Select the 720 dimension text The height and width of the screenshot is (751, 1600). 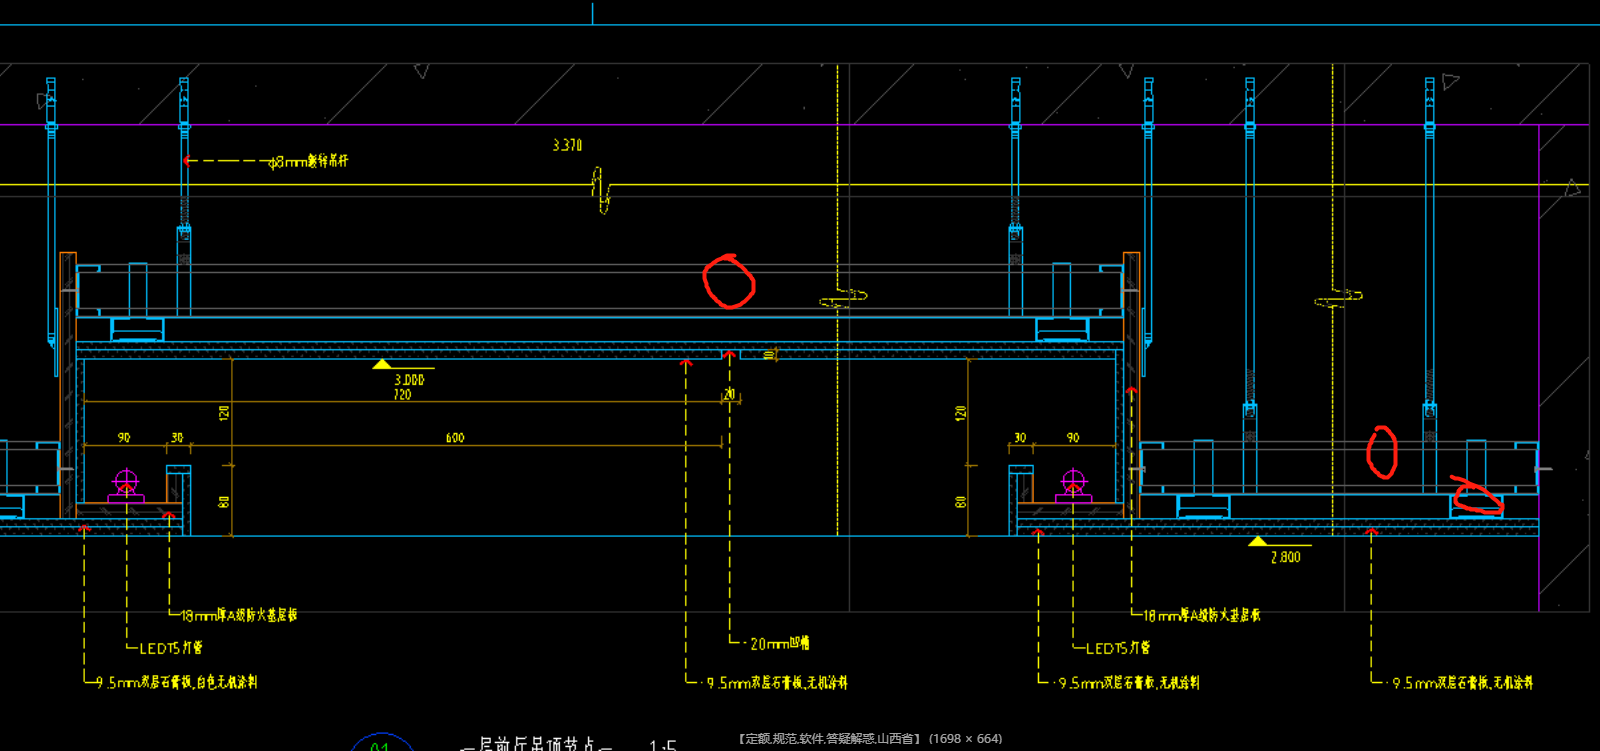[402, 395]
